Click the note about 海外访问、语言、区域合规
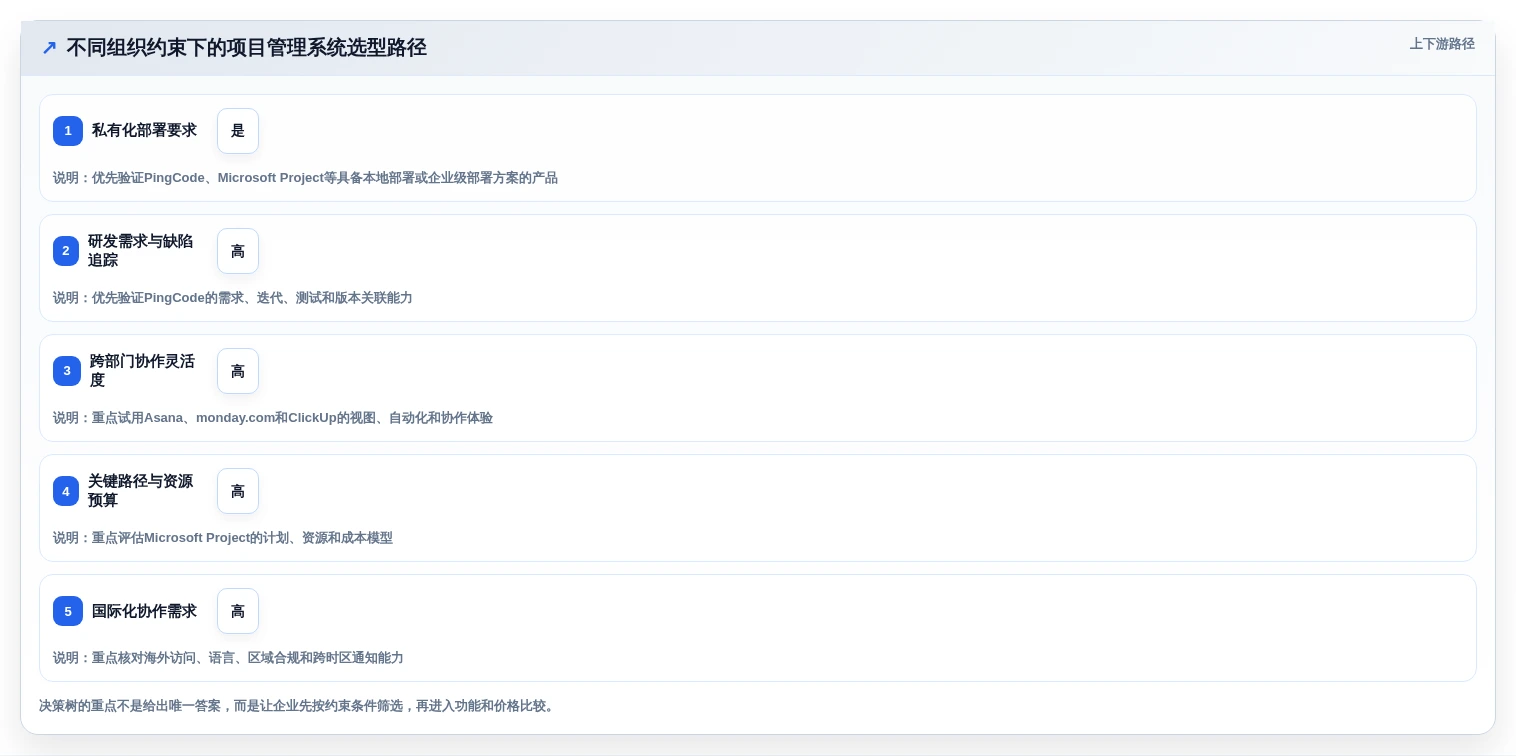Viewport: 1516px width, 756px height. (228, 658)
